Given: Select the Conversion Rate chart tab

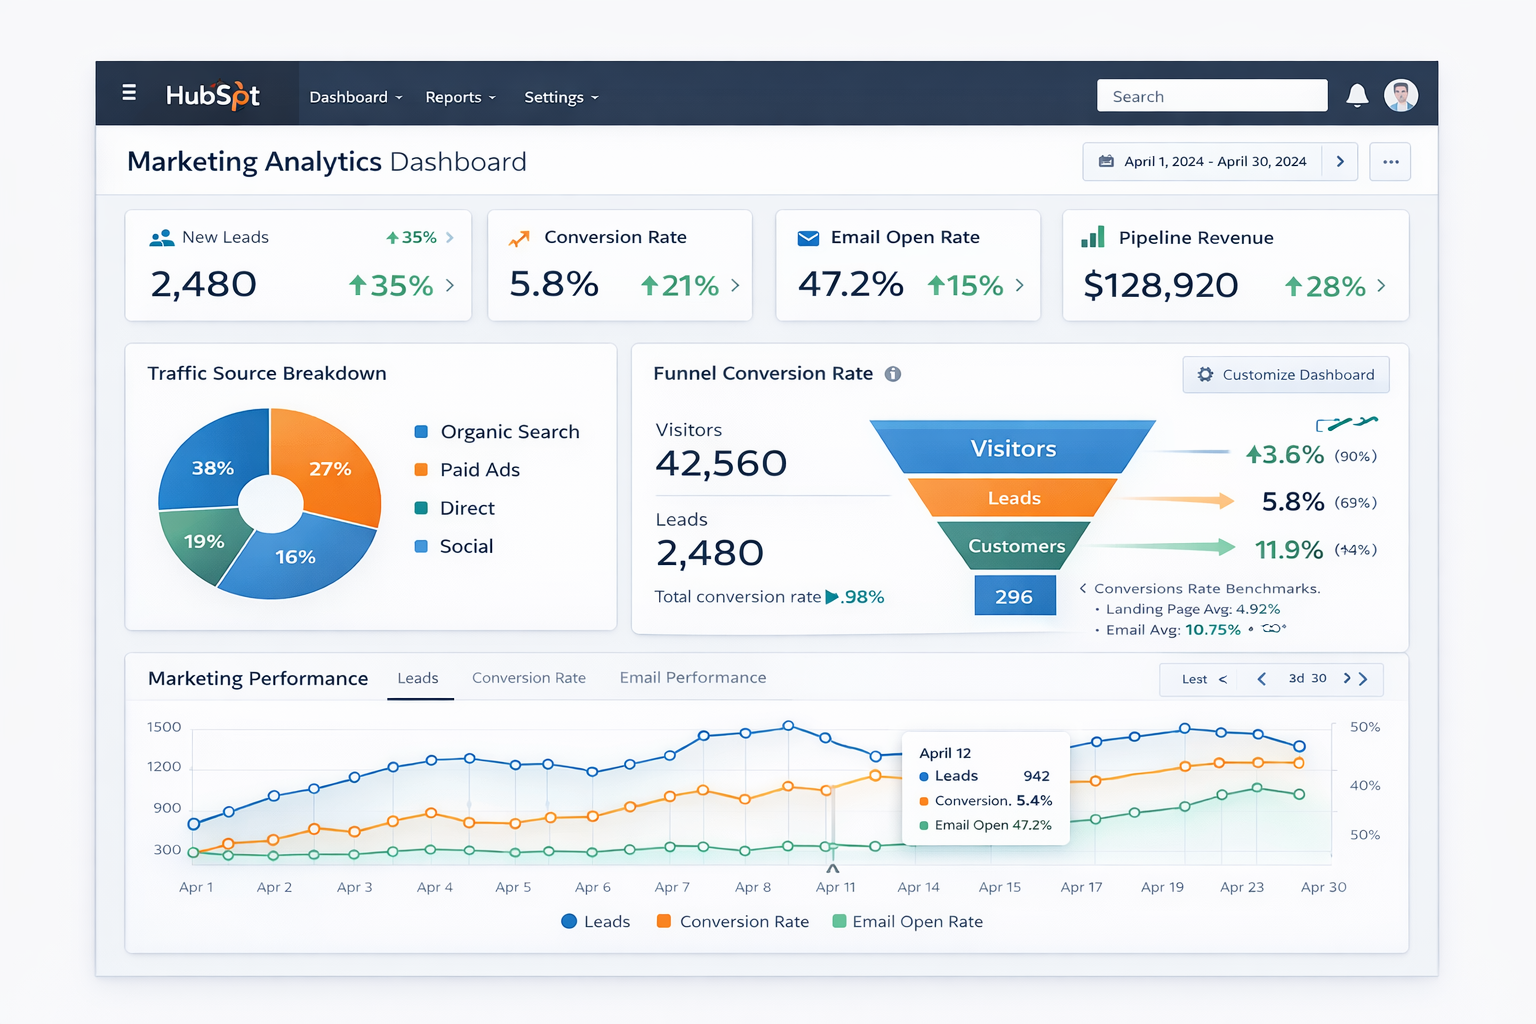Looking at the screenshot, I should [528, 678].
